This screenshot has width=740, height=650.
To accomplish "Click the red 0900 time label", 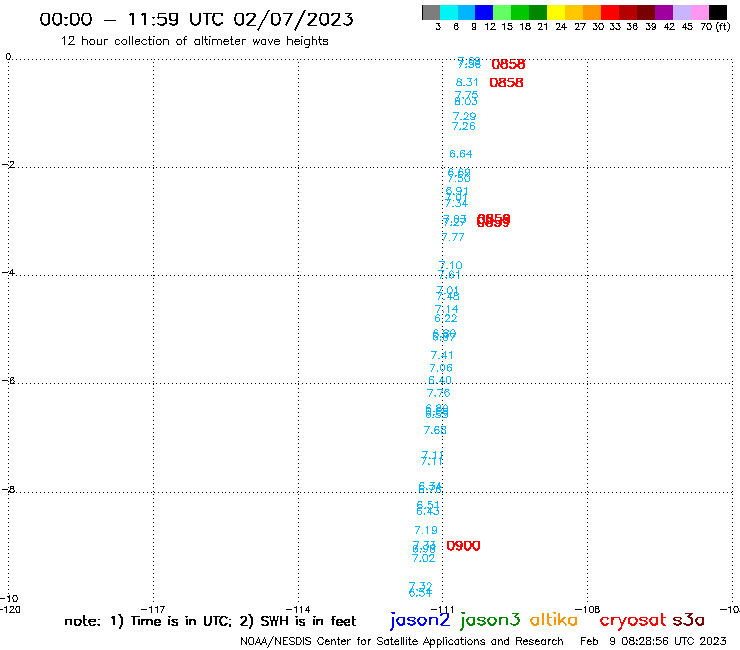I will (x=463, y=546).
